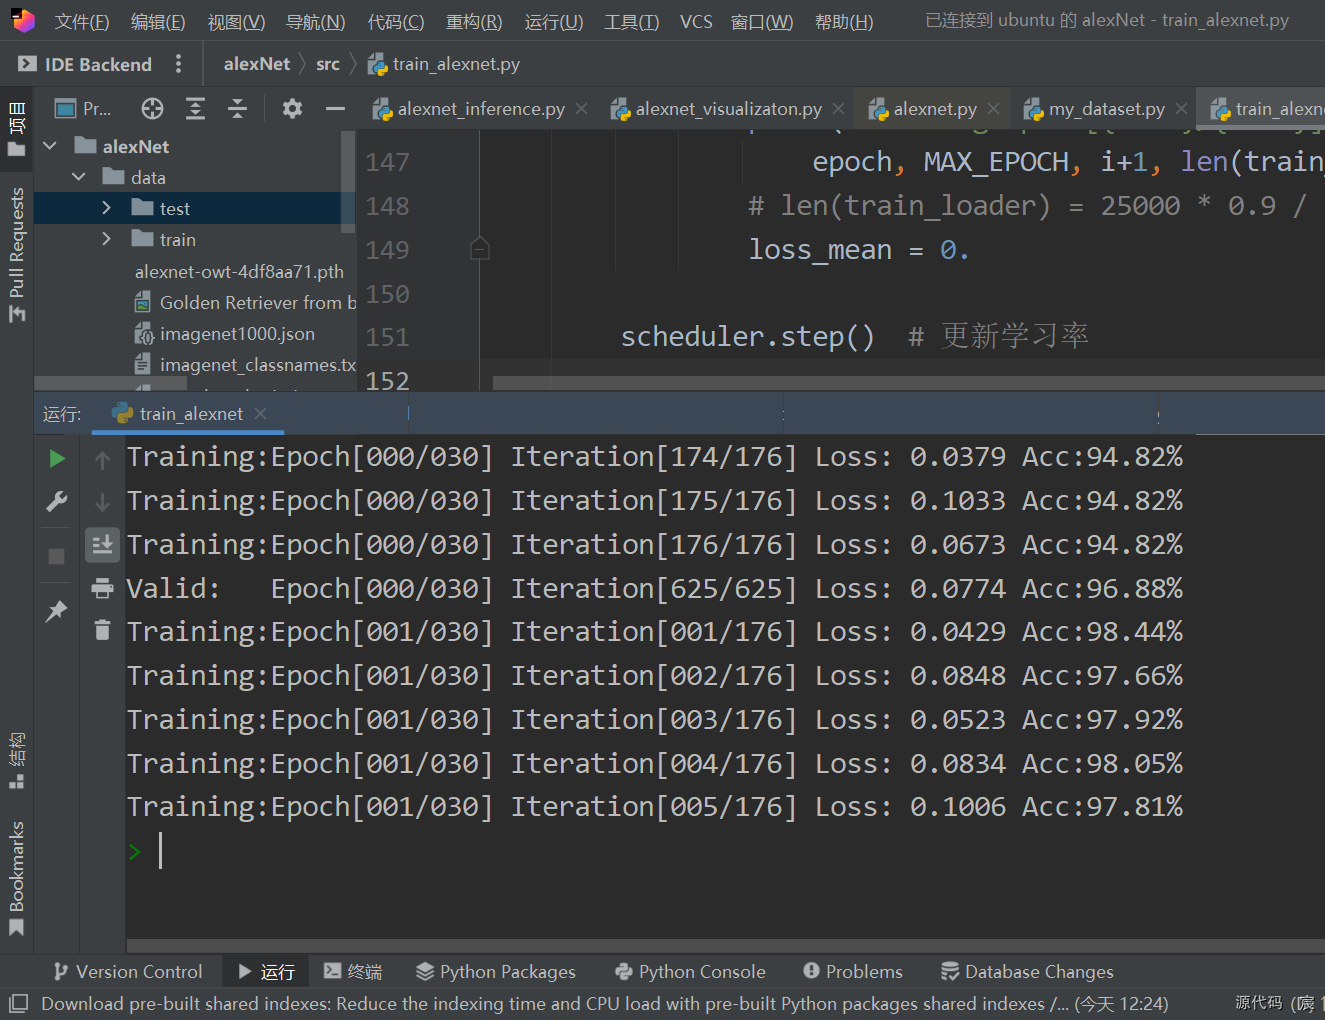Select opened file in project tree
This screenshot has width=1325, height=1020.
(152, 108)
